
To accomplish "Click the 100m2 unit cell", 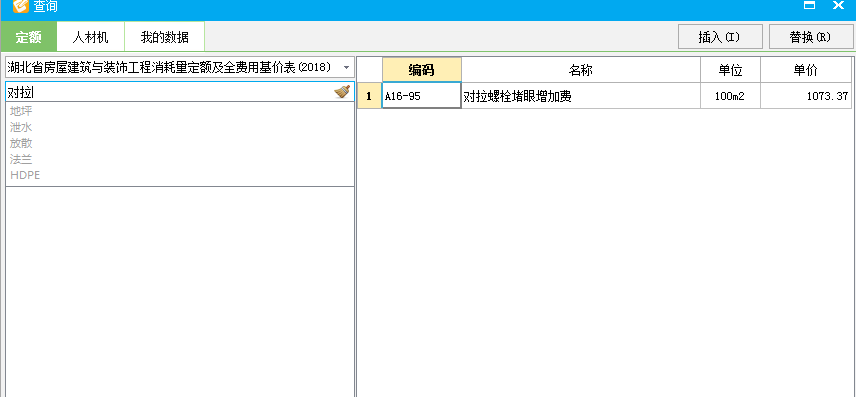I will click(x=730, y=96).
